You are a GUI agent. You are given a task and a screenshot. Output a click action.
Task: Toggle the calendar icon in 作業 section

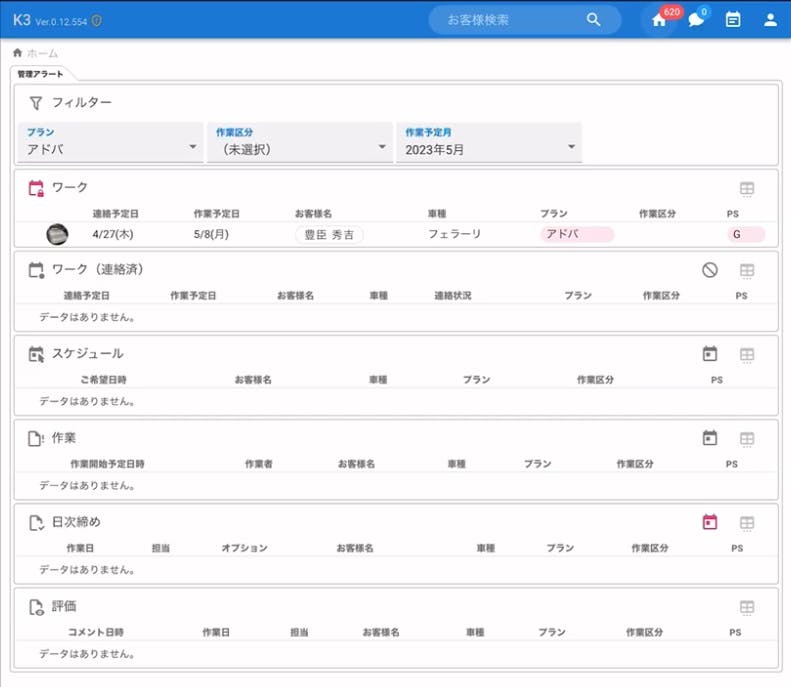pos(710,438)
